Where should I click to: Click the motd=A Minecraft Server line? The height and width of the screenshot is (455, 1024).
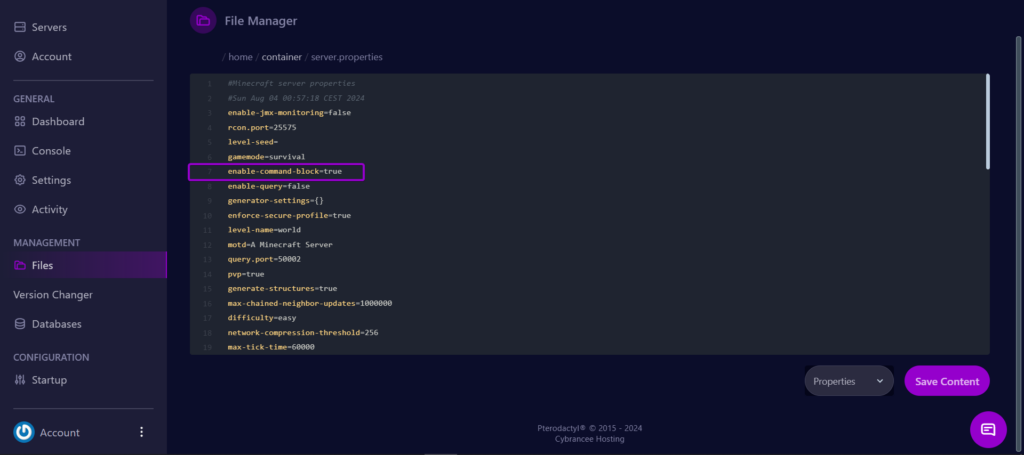pos(280,245)
